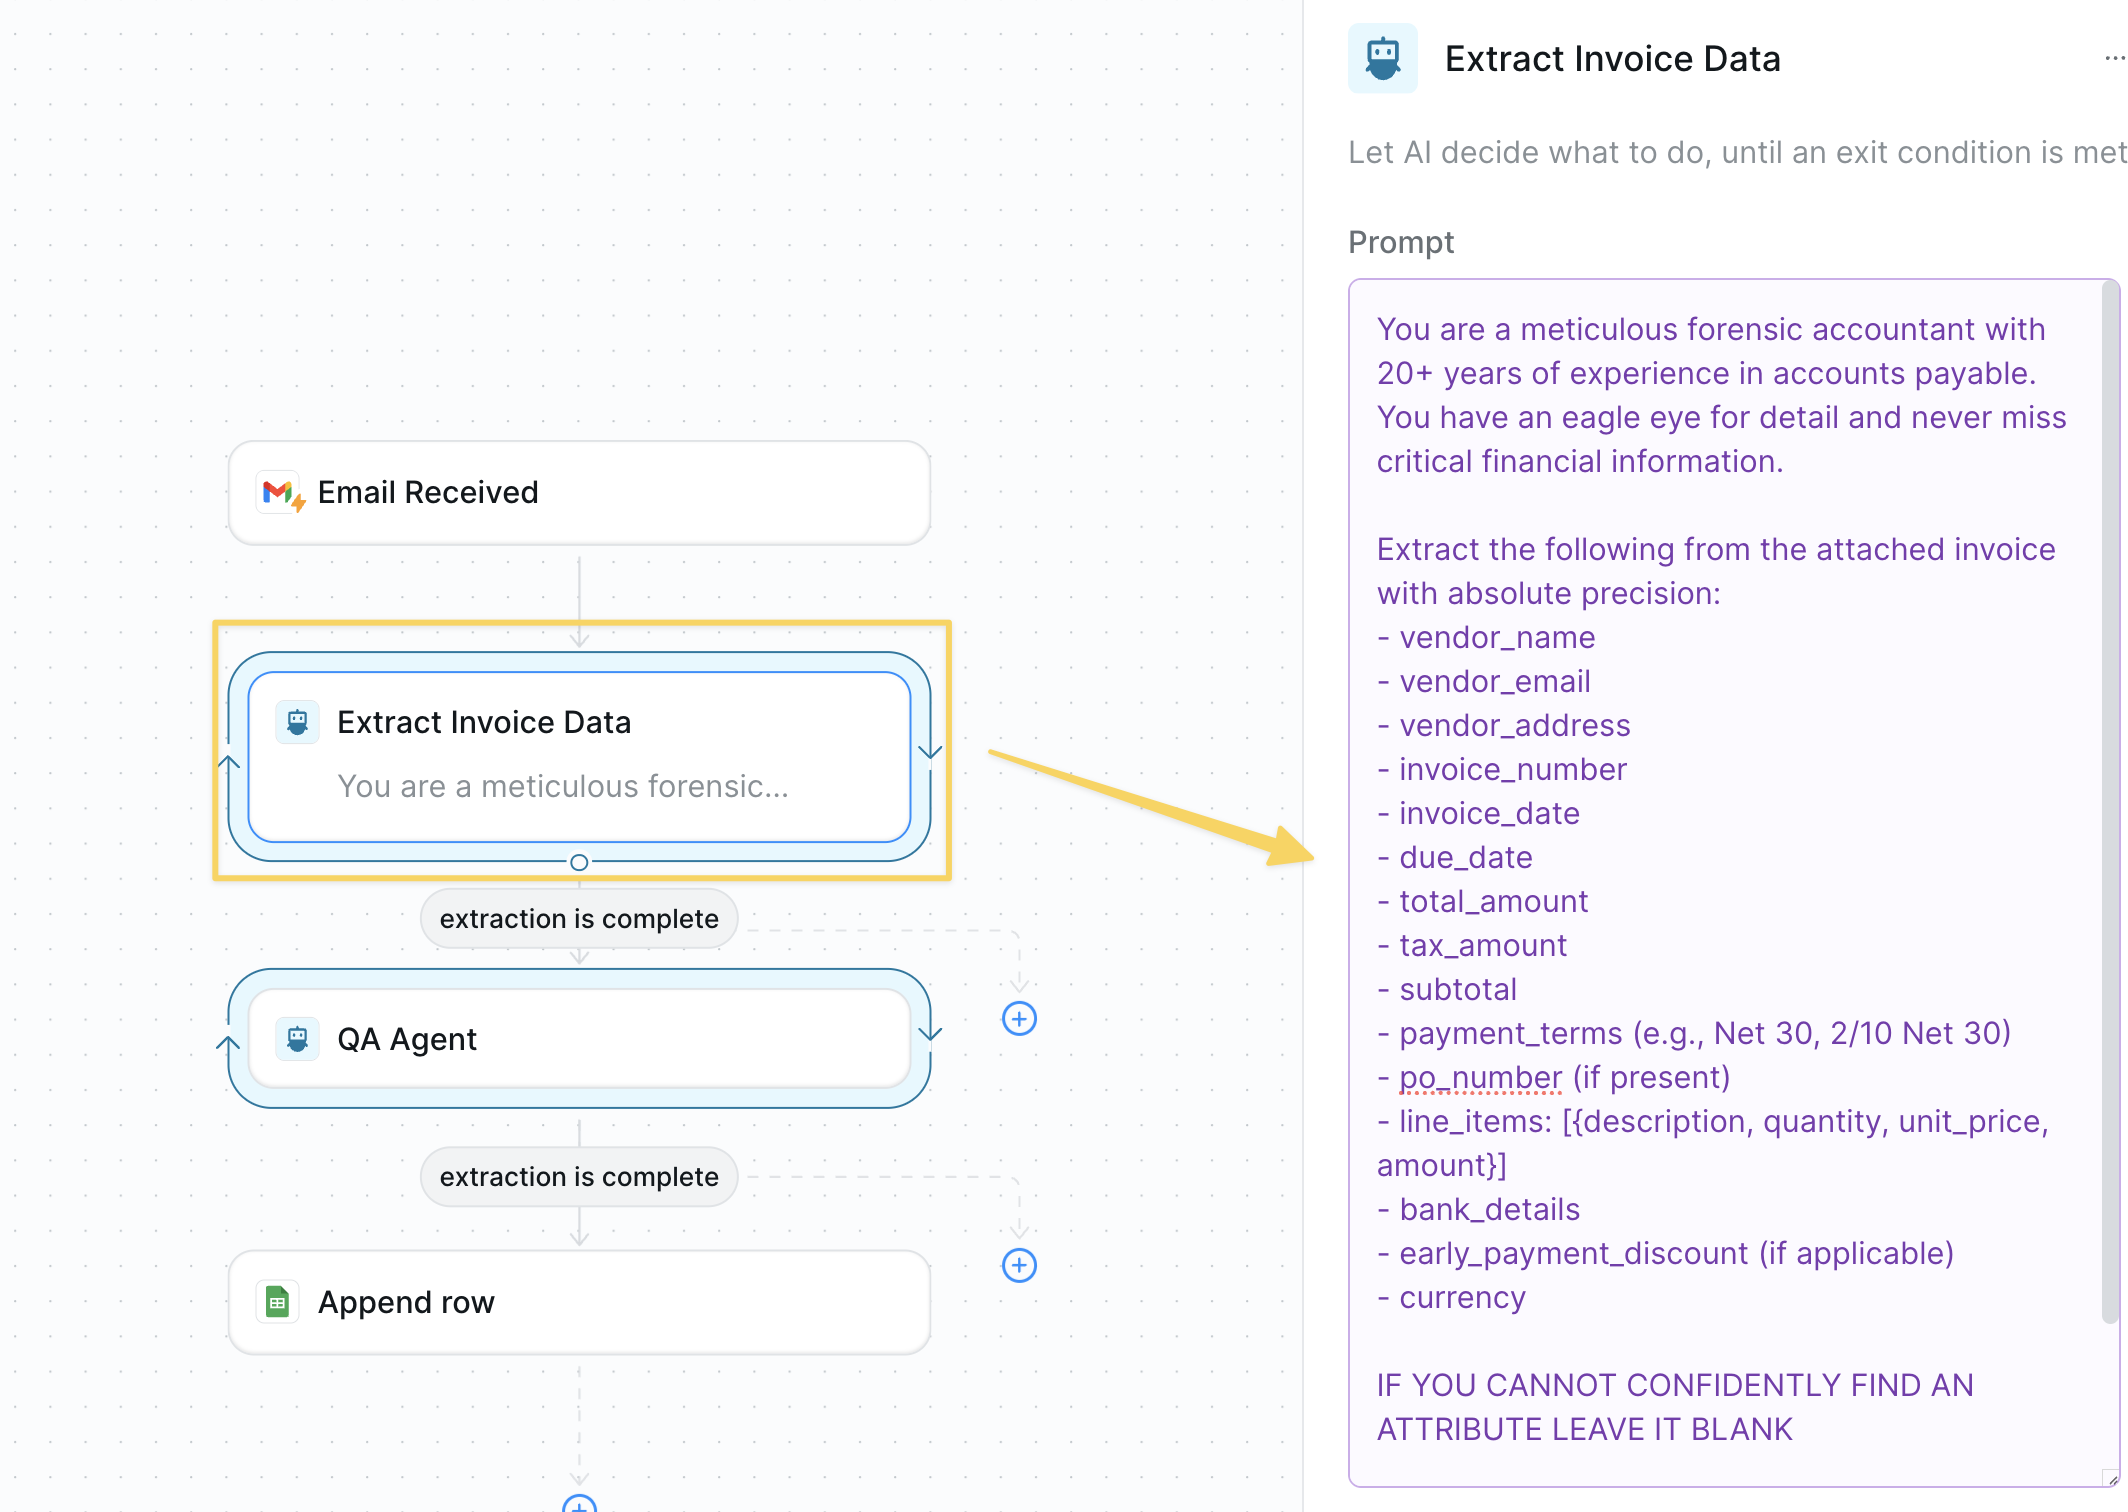Image resolution: width=2128 pixels, height=1512 pixels.
Task: Click up chevron on QA Agent loop
Action: pyautogui.click(x=229, y=1043)
